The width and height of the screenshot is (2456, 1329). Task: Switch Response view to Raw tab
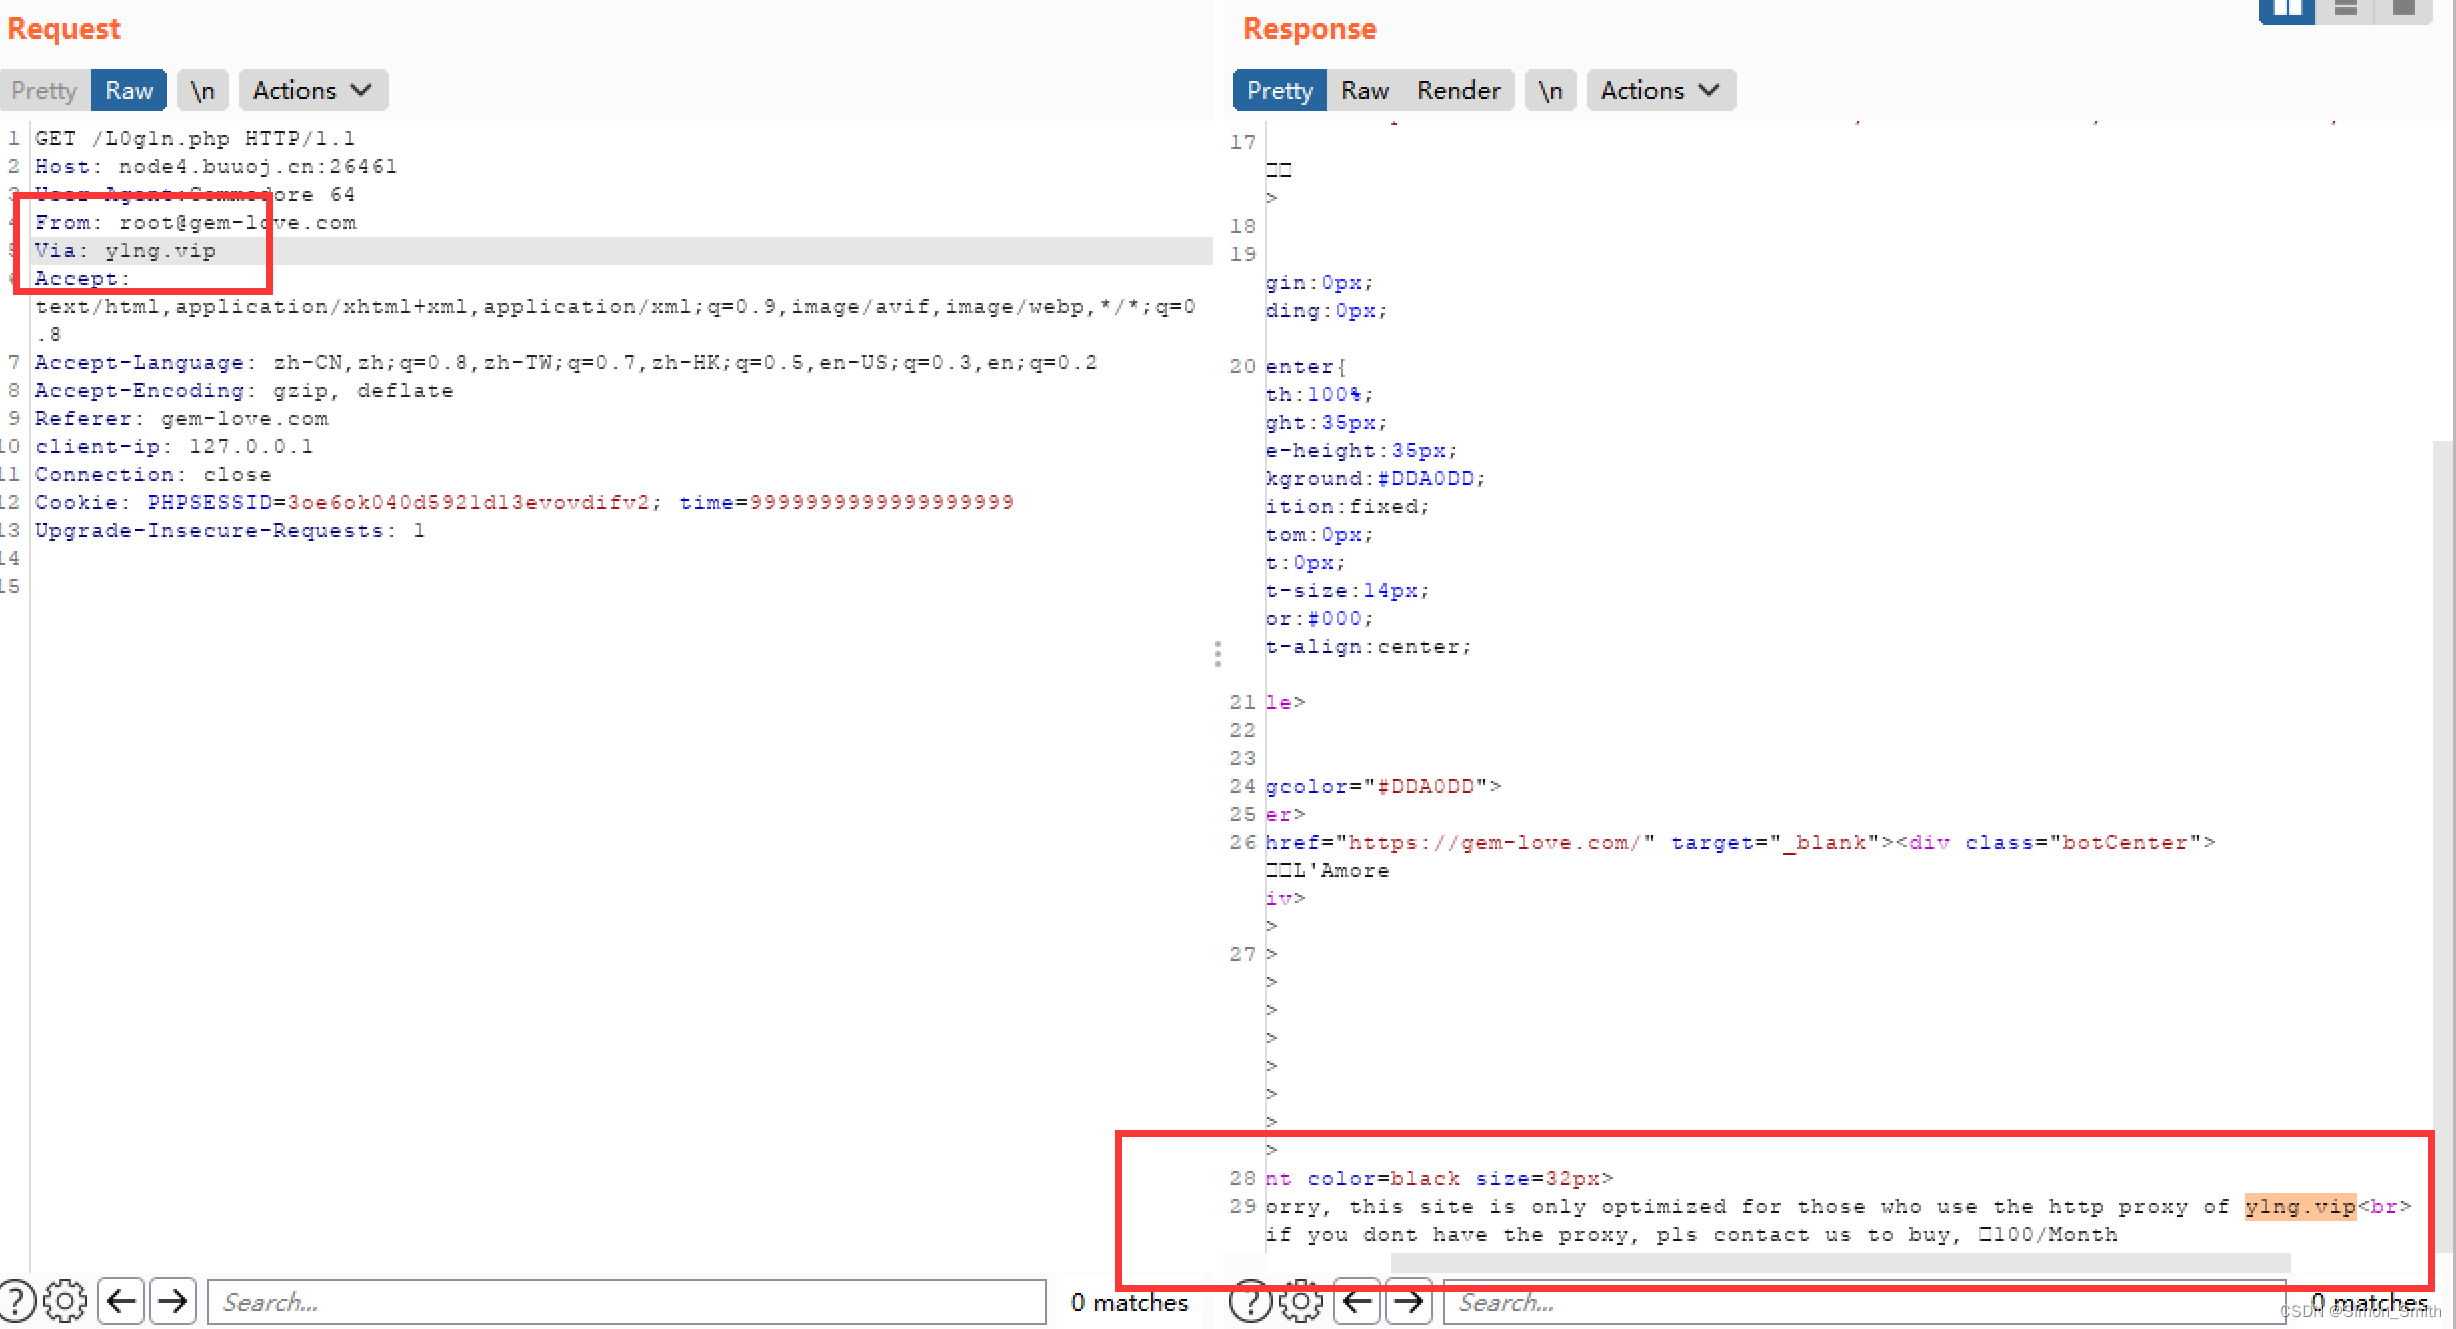tap(1364, 90)
